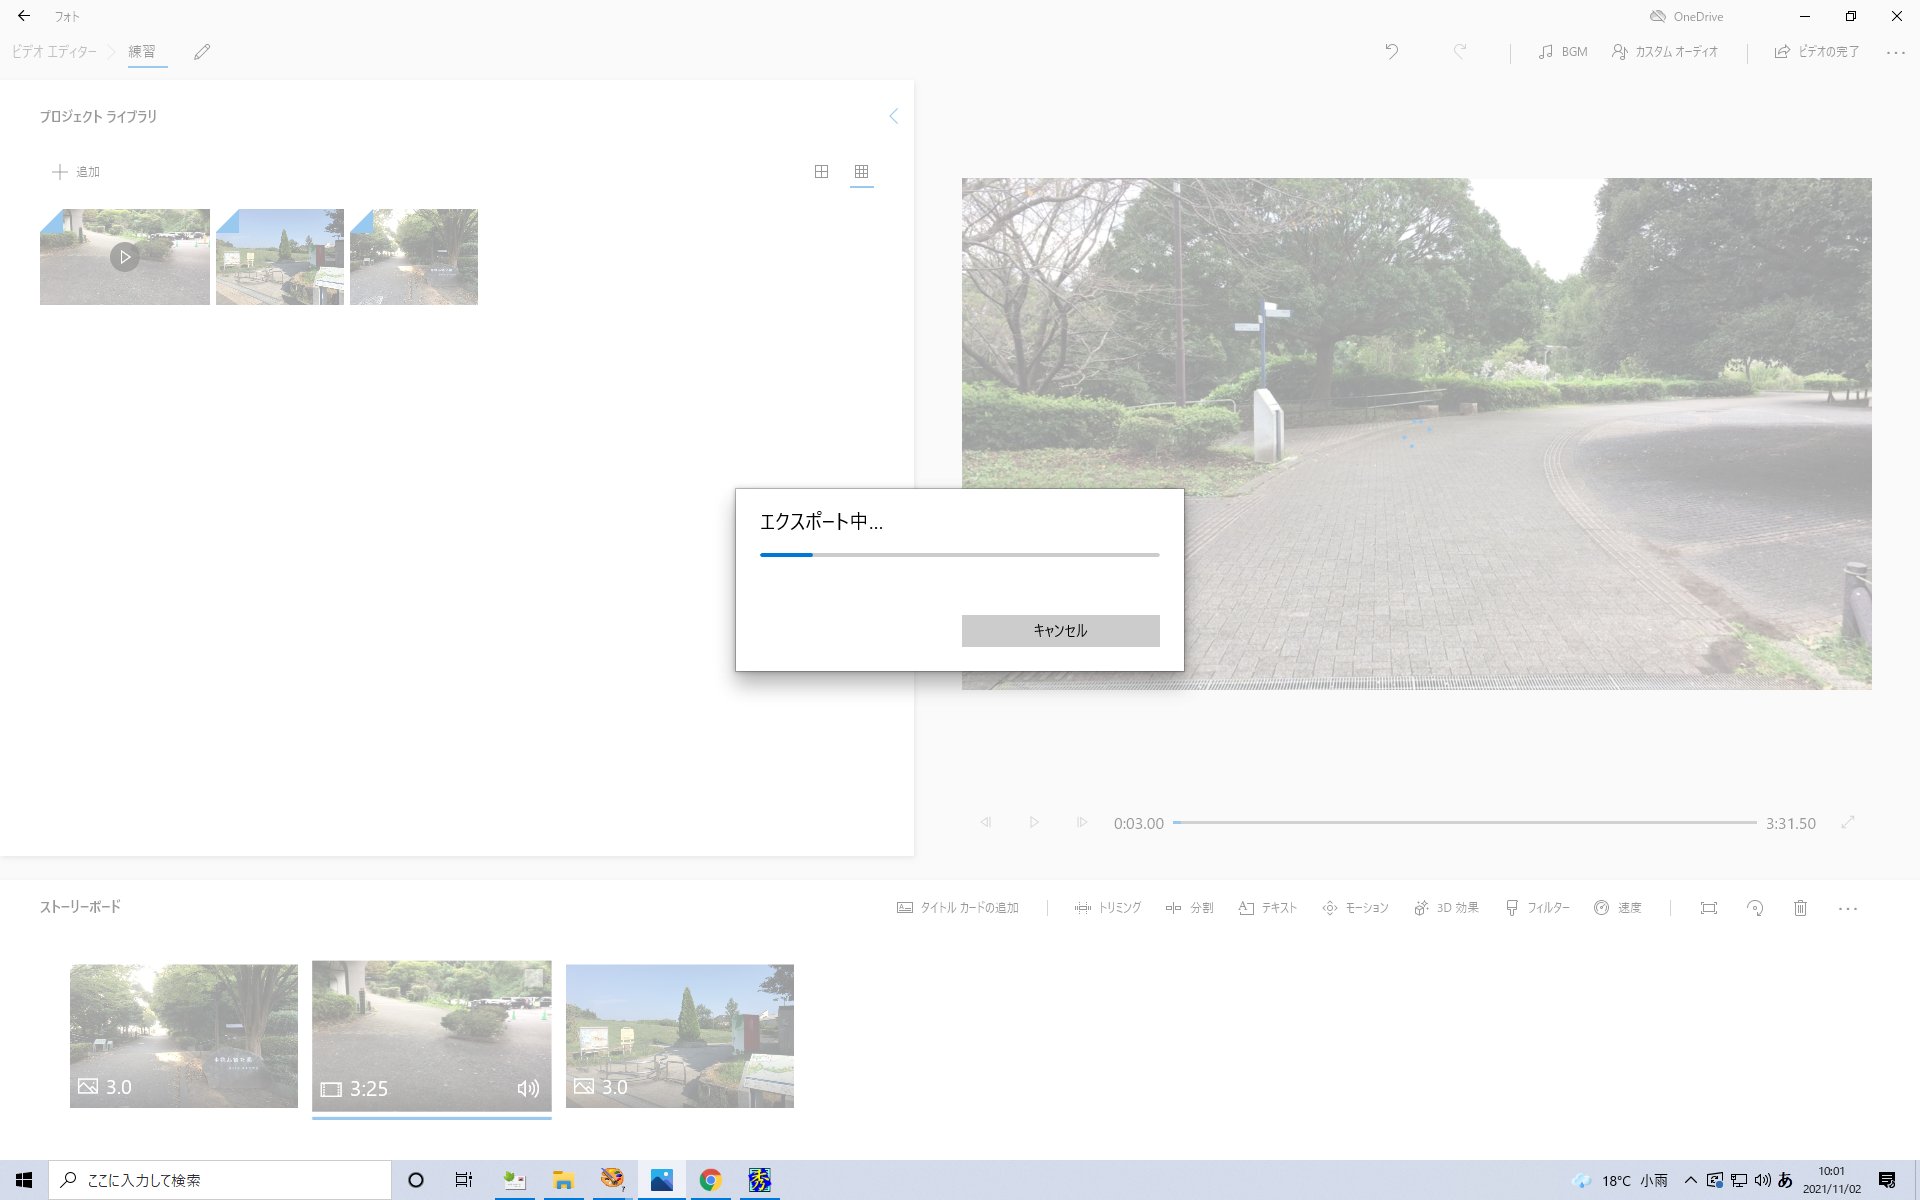
Task: Collapse the project library panel chevron
Action: point(893,116)
